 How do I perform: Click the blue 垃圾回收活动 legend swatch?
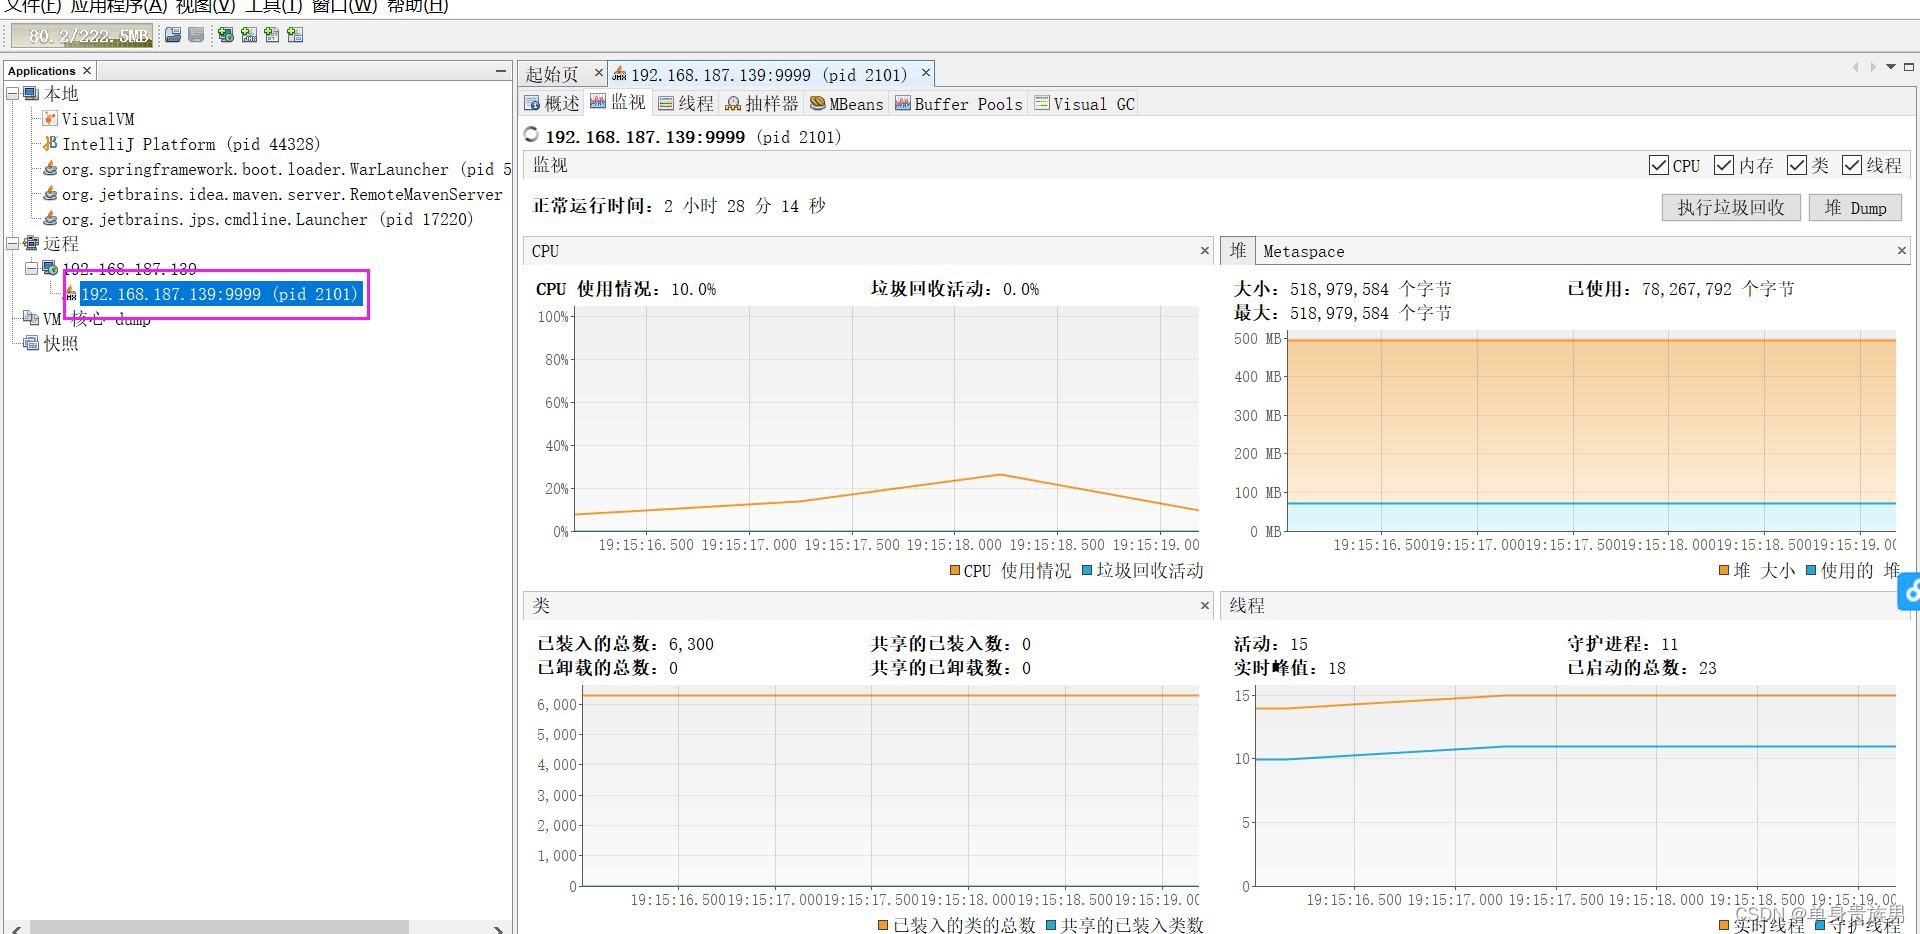point(1087,570)
